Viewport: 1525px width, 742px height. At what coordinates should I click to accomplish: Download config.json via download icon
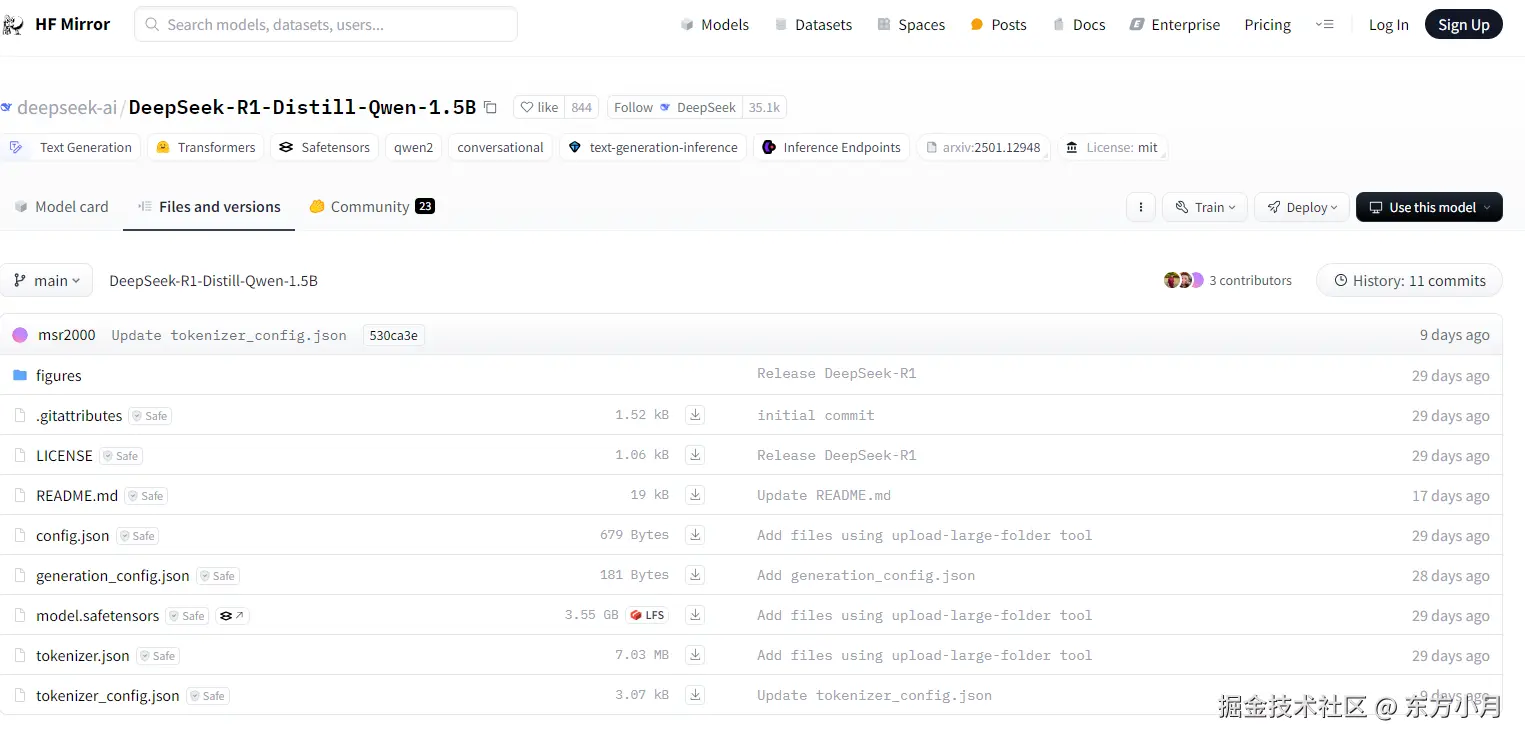[x=695, y=535]
